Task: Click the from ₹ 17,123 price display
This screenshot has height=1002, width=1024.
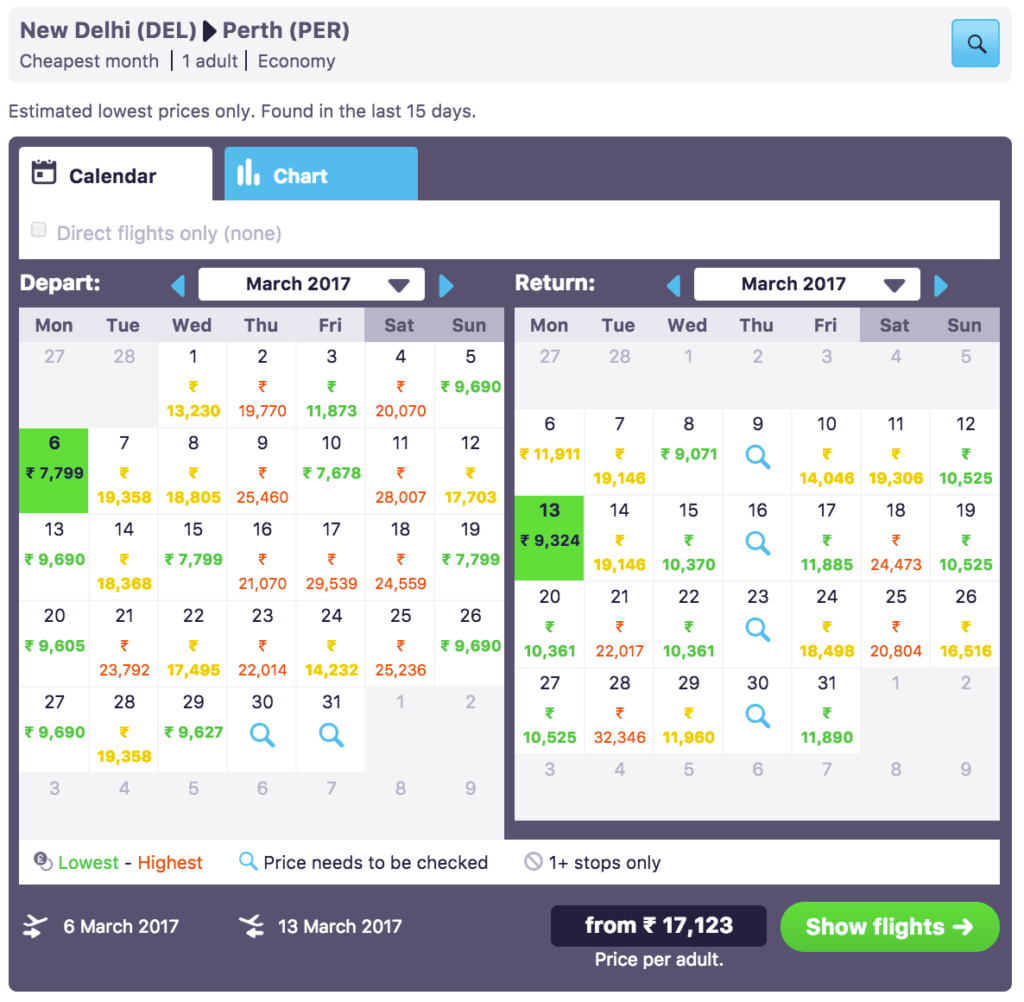Action: coord(657,926)
